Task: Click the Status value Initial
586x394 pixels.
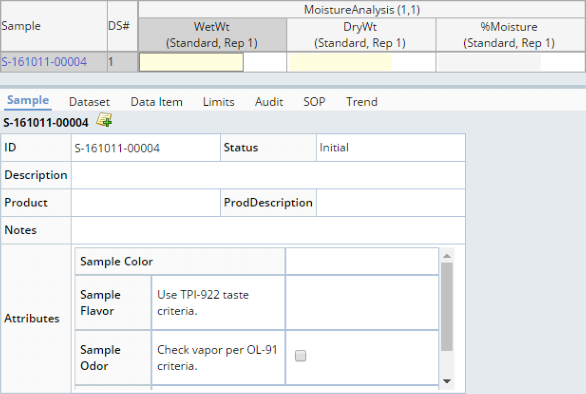Action: click(334, 148)
